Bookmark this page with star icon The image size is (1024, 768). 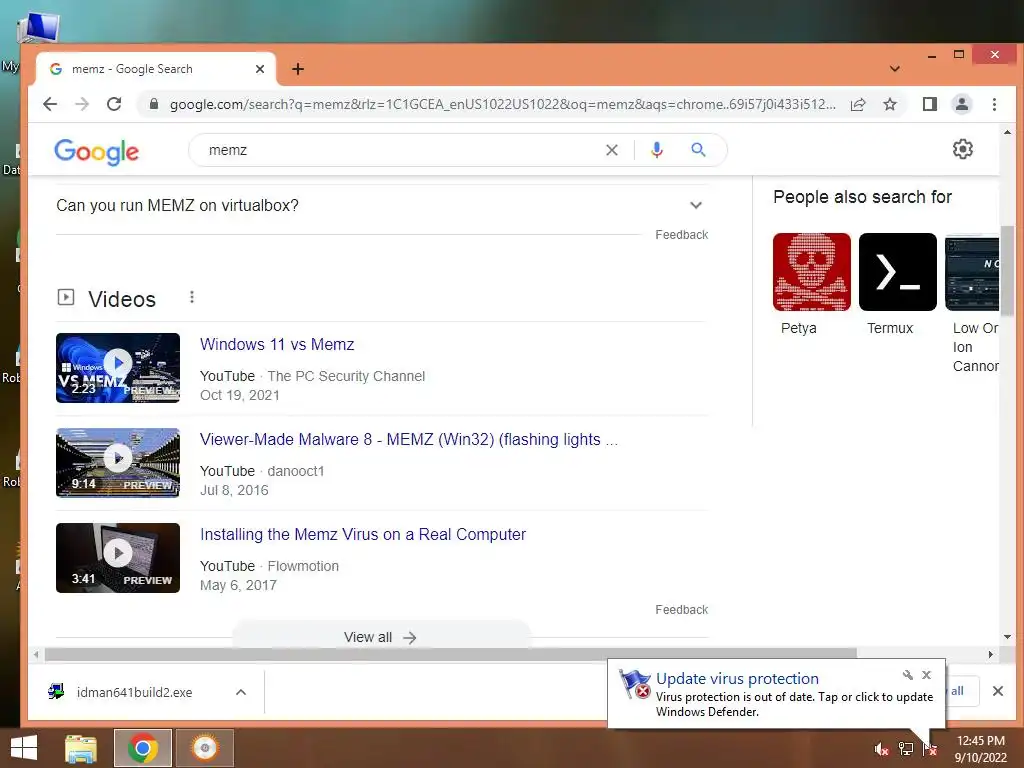[x=889, y=104]
